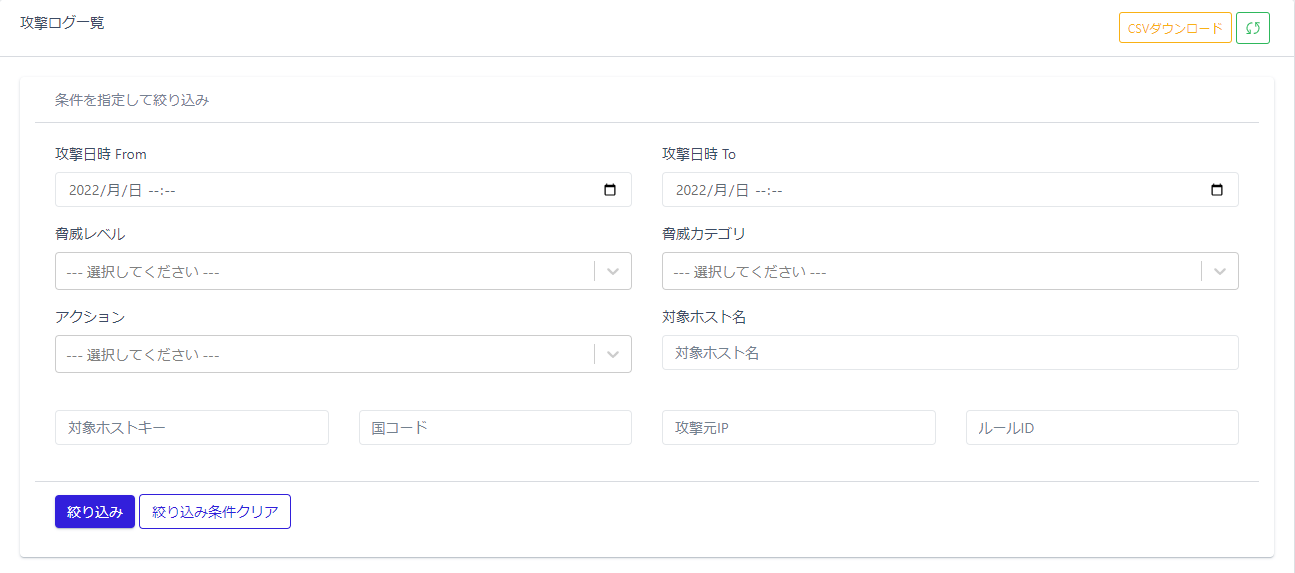
Task: Focus the 対象ホスト名 text field
Action: click(950, 352)
